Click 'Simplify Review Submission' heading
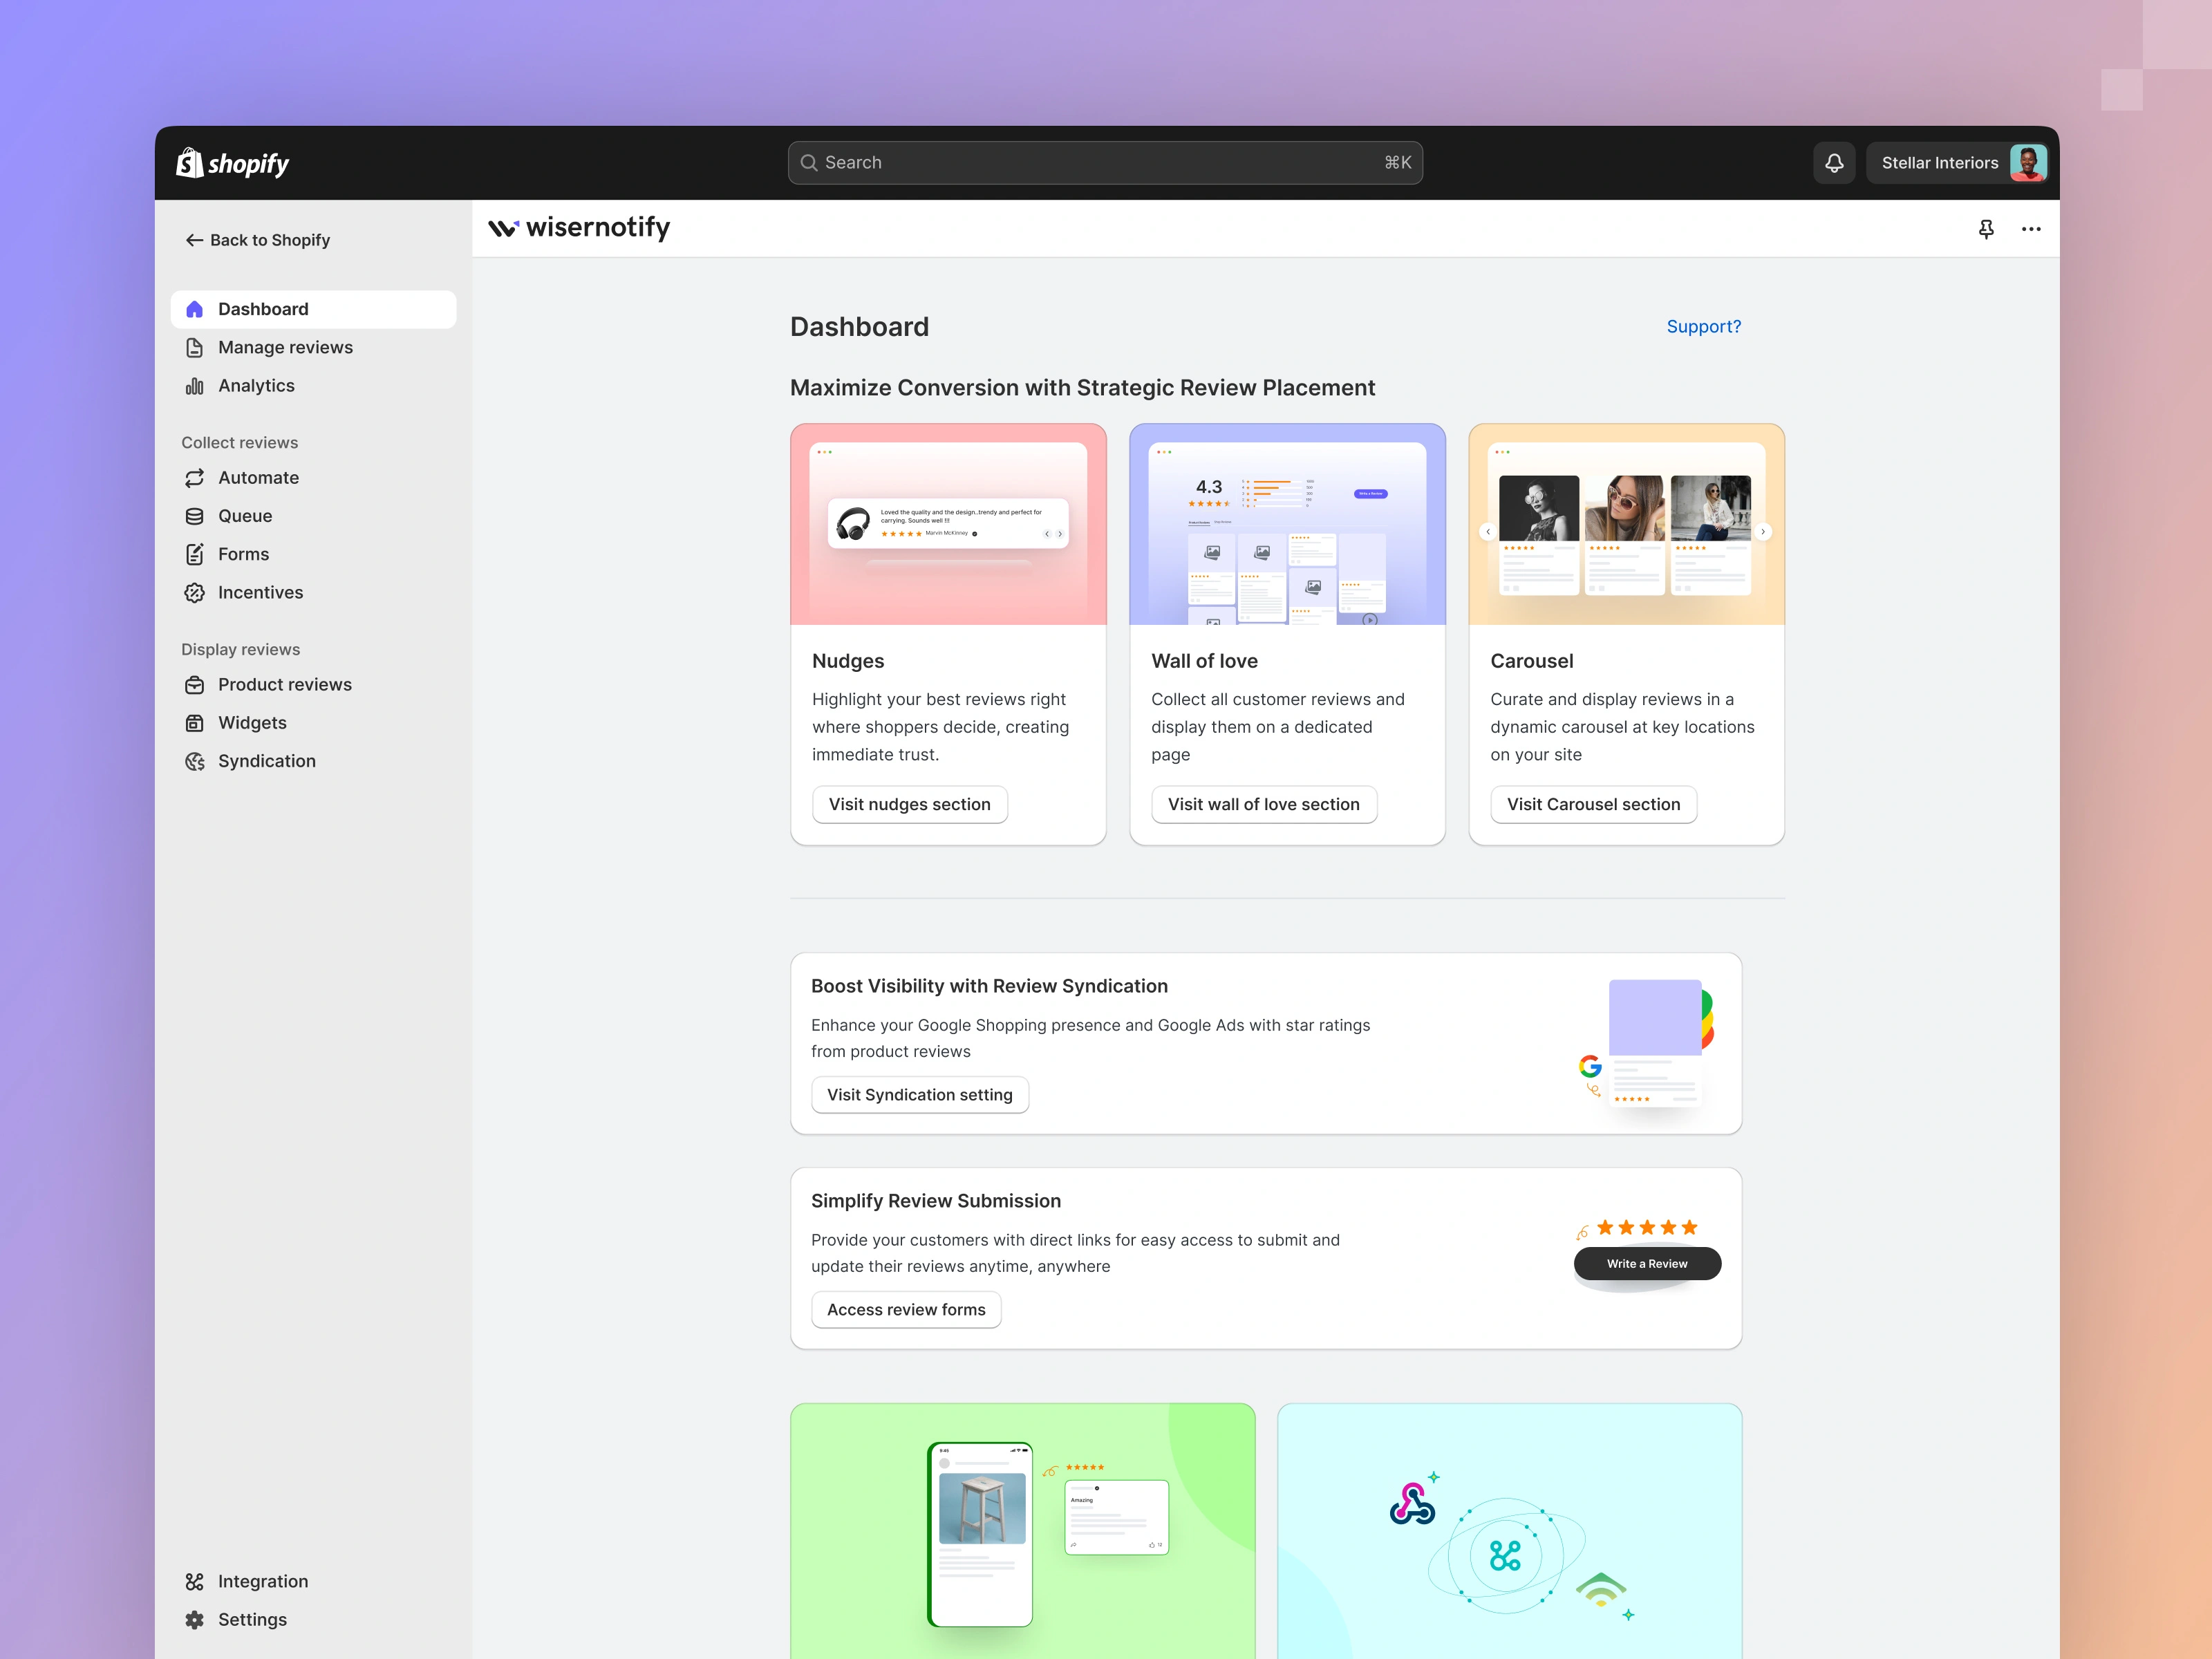This screenshot has height=1659, width=2212. point(935,1201)
